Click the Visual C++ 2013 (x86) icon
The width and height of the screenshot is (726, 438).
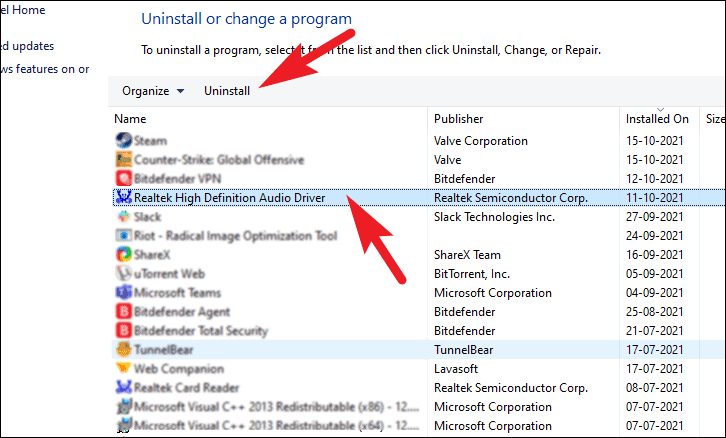pyautogui.click(x=124, y=407)
